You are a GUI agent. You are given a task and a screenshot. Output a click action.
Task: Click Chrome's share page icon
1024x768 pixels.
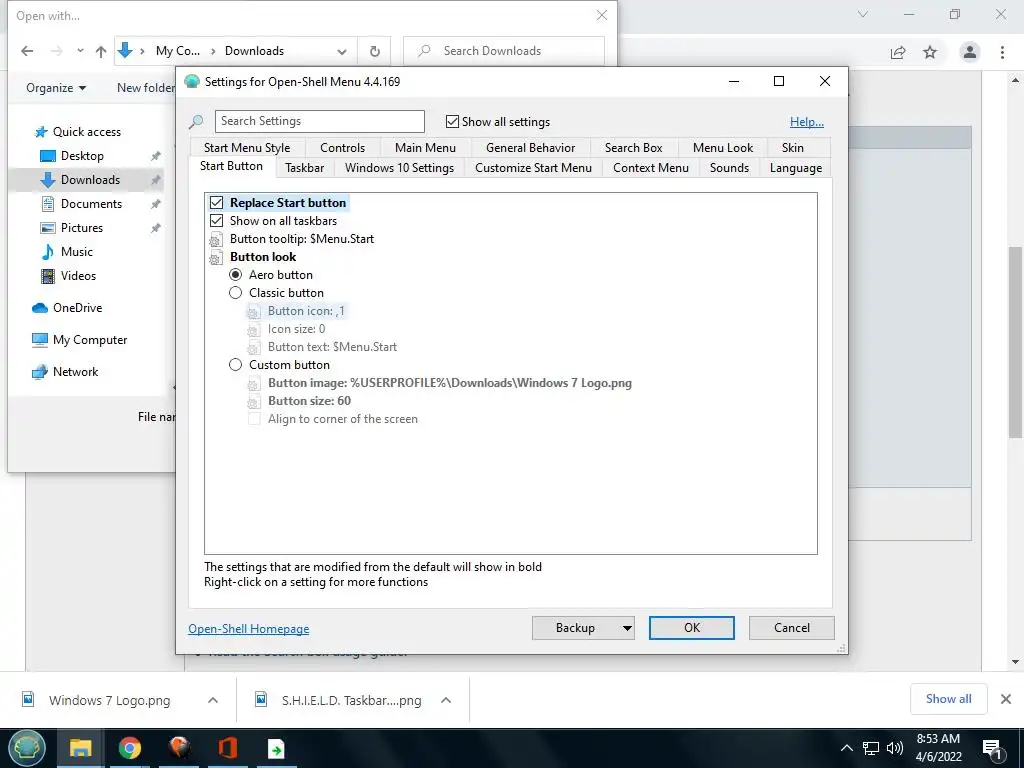(898, 52)
